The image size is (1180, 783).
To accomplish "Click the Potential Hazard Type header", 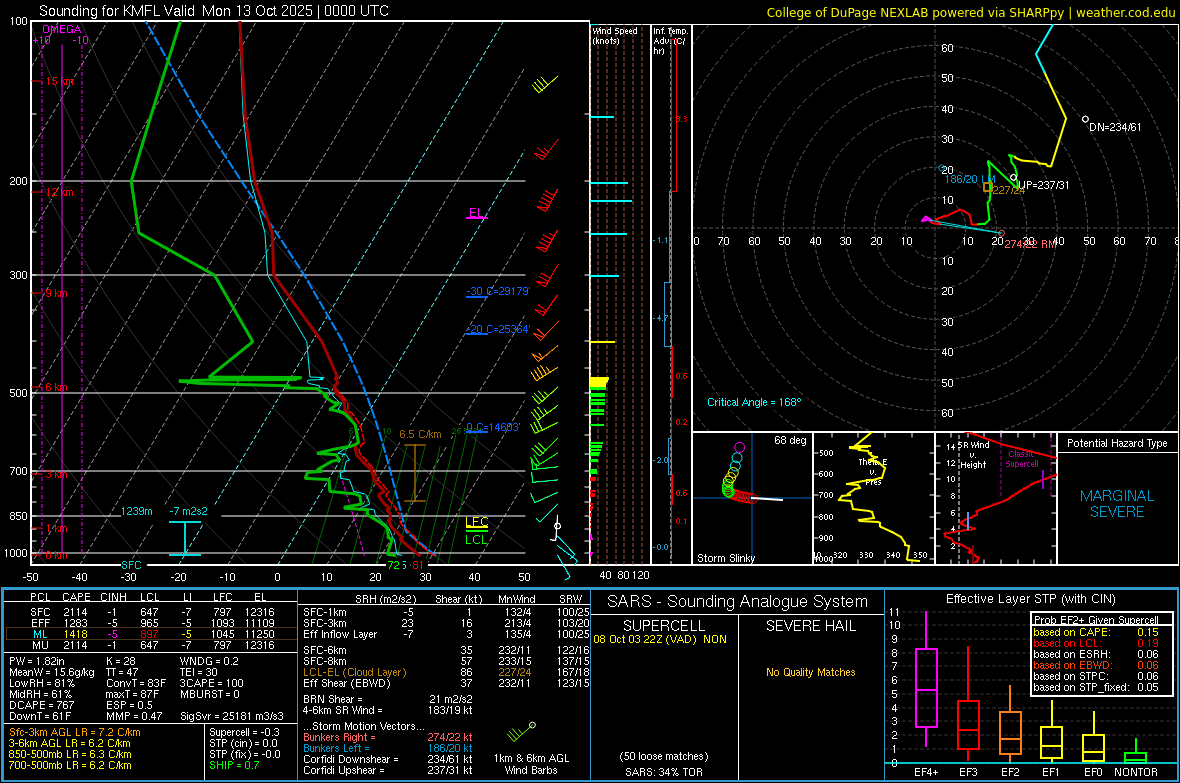I will [1117, 443].
